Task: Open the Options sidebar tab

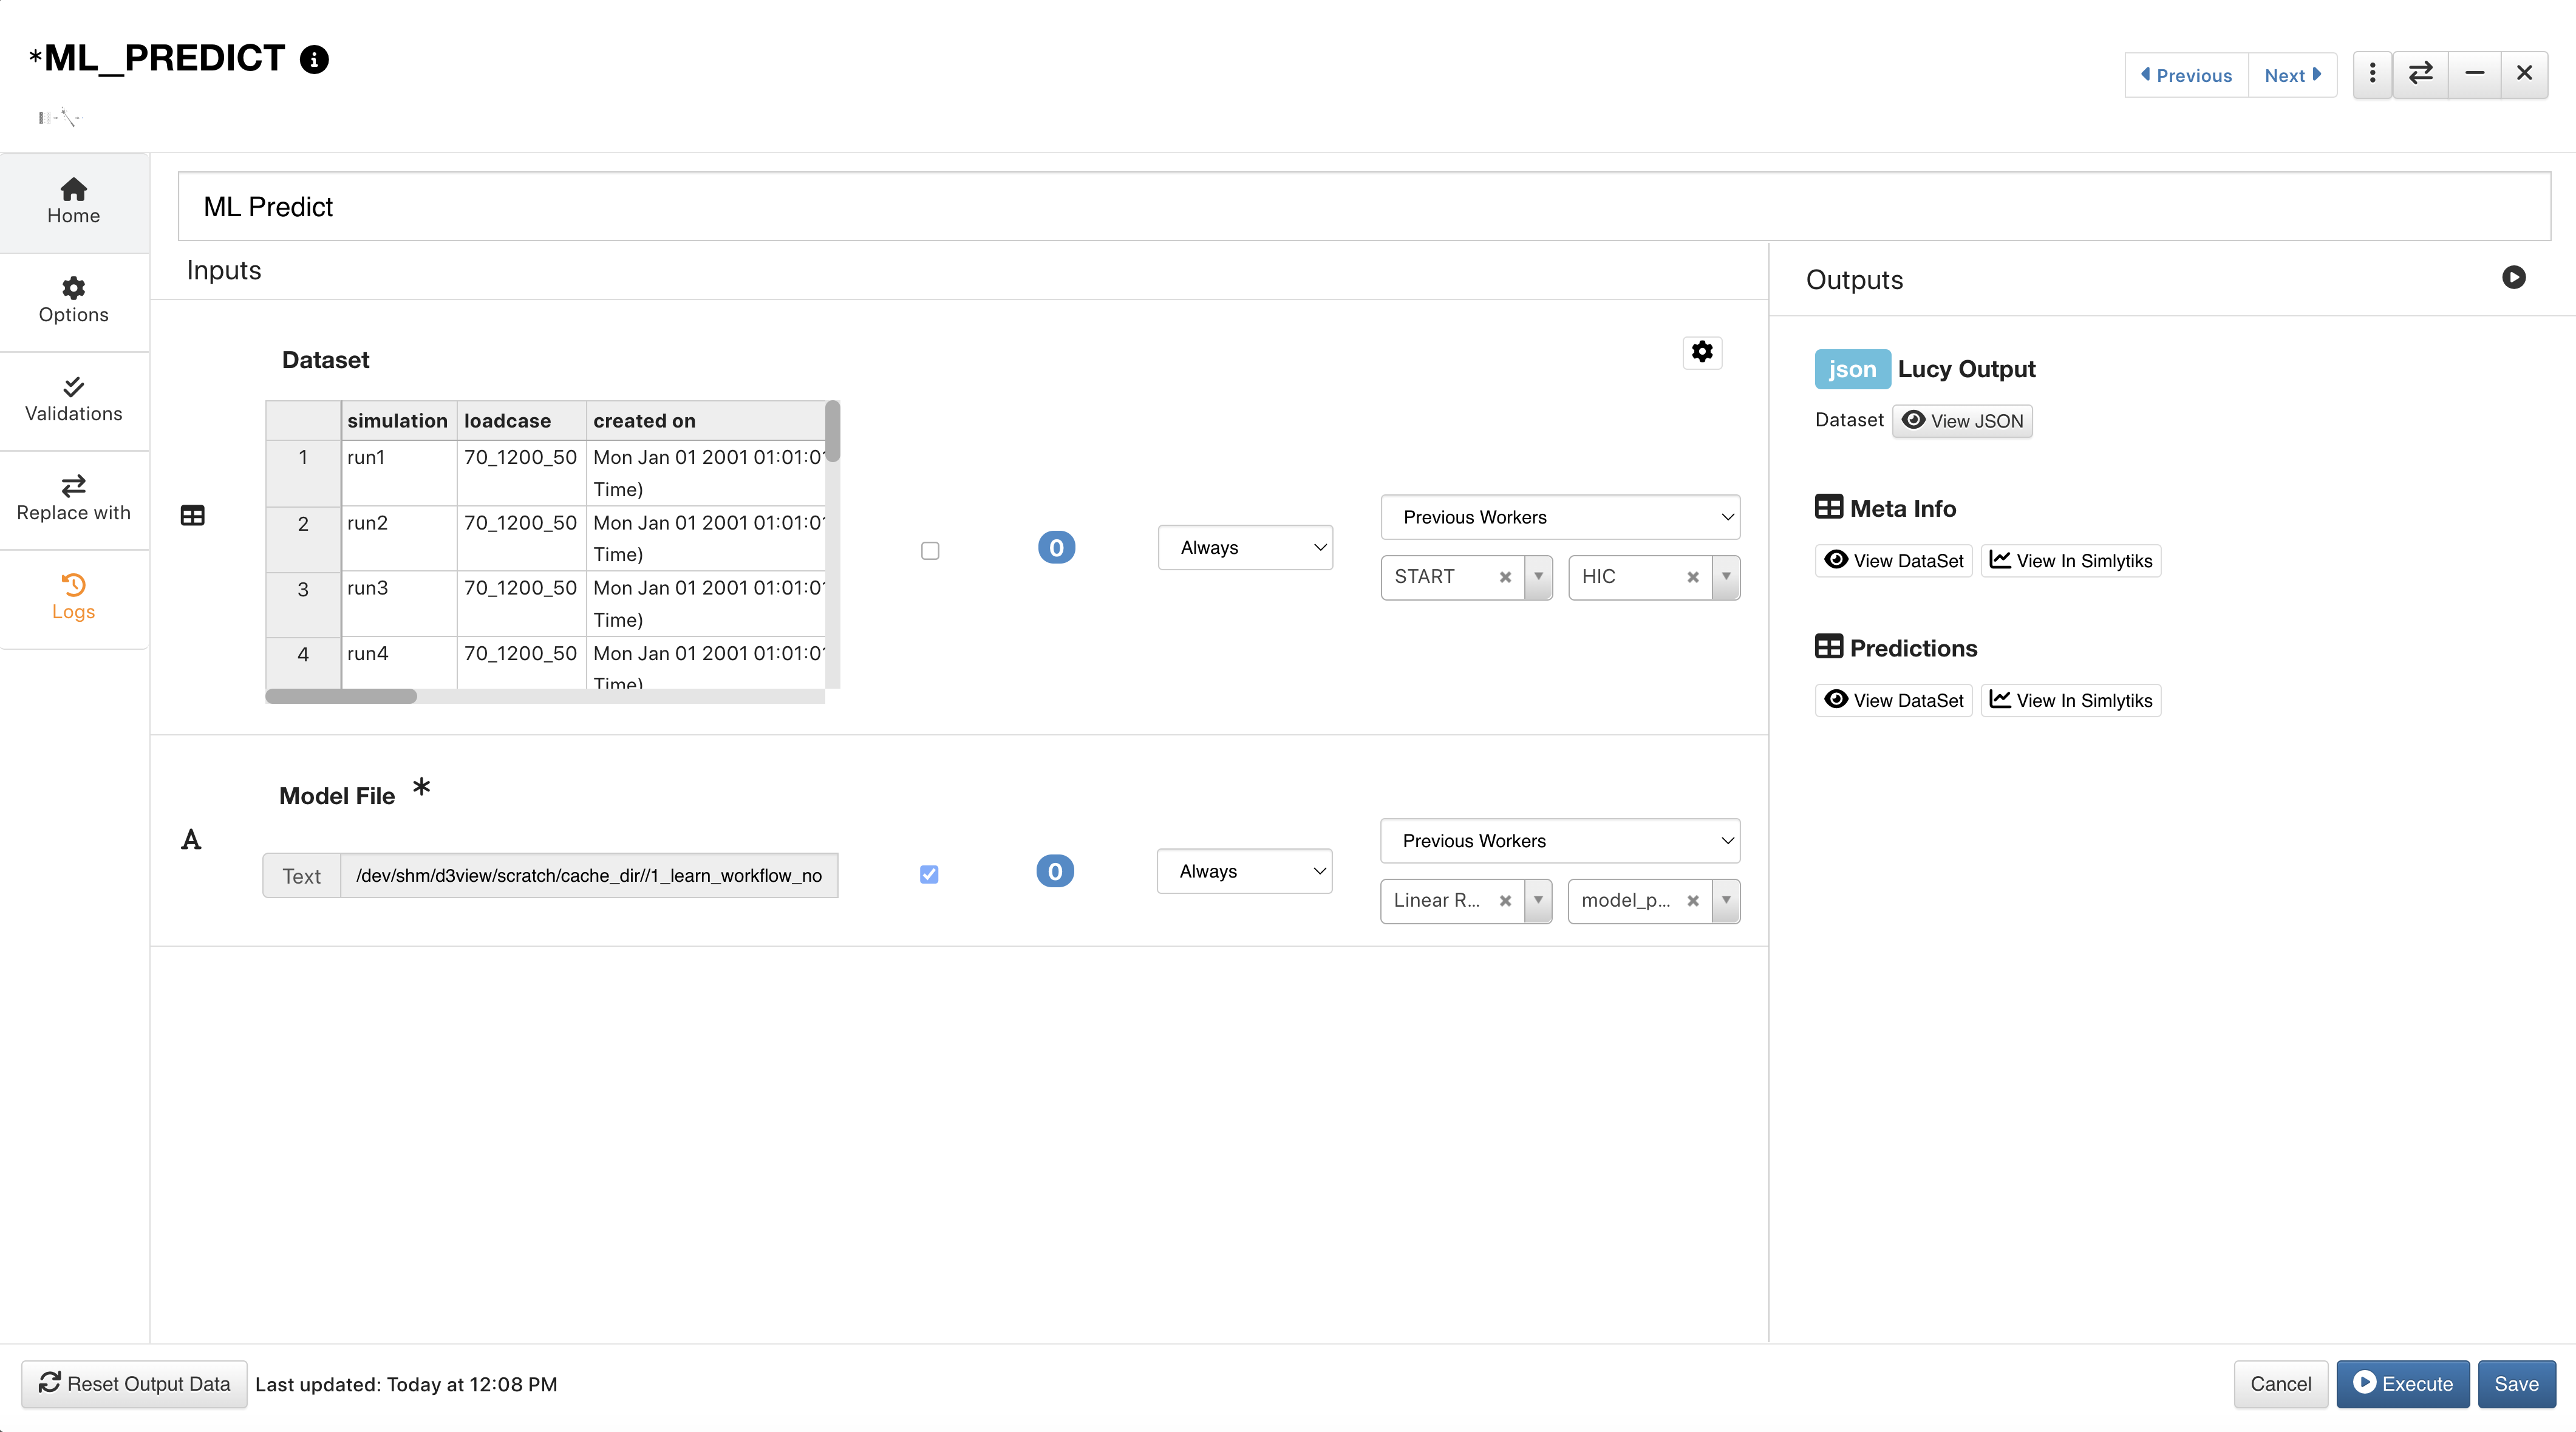Action: tap(74, 301)
